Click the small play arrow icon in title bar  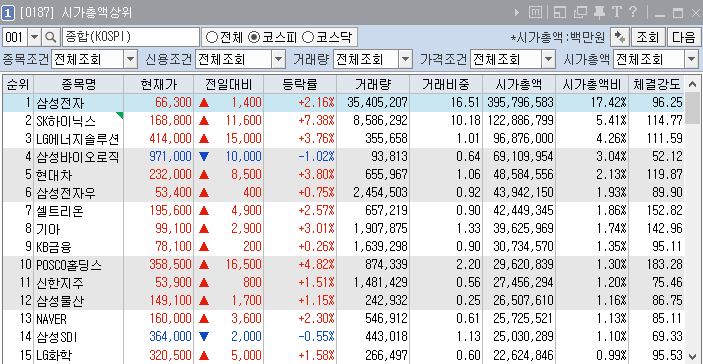[x=517, y=13]
